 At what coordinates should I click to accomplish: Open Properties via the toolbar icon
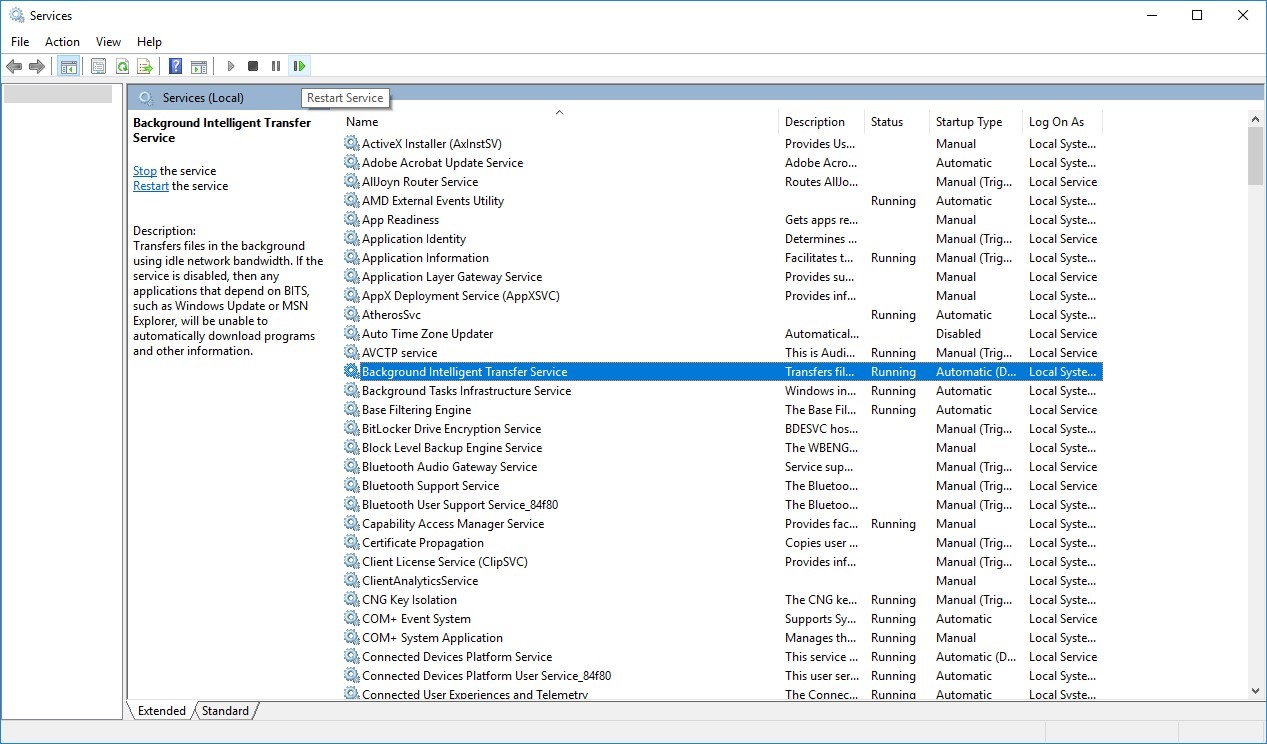[98, 66]
